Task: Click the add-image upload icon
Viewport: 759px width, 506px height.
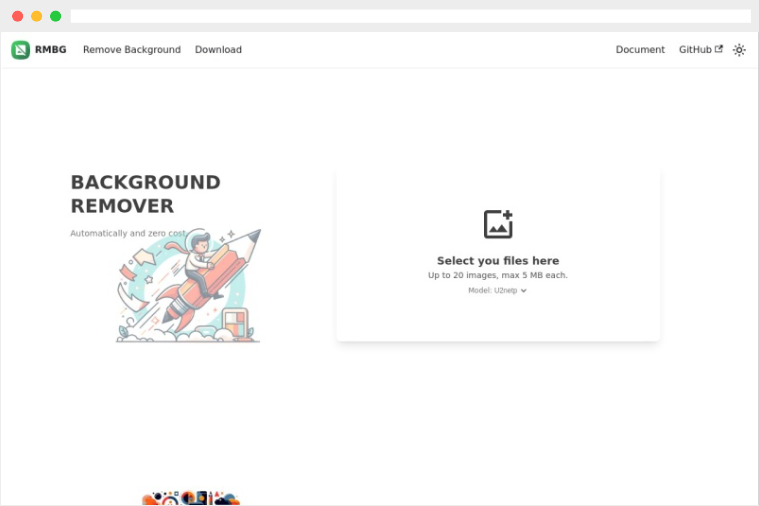Action: pos(498,224)
